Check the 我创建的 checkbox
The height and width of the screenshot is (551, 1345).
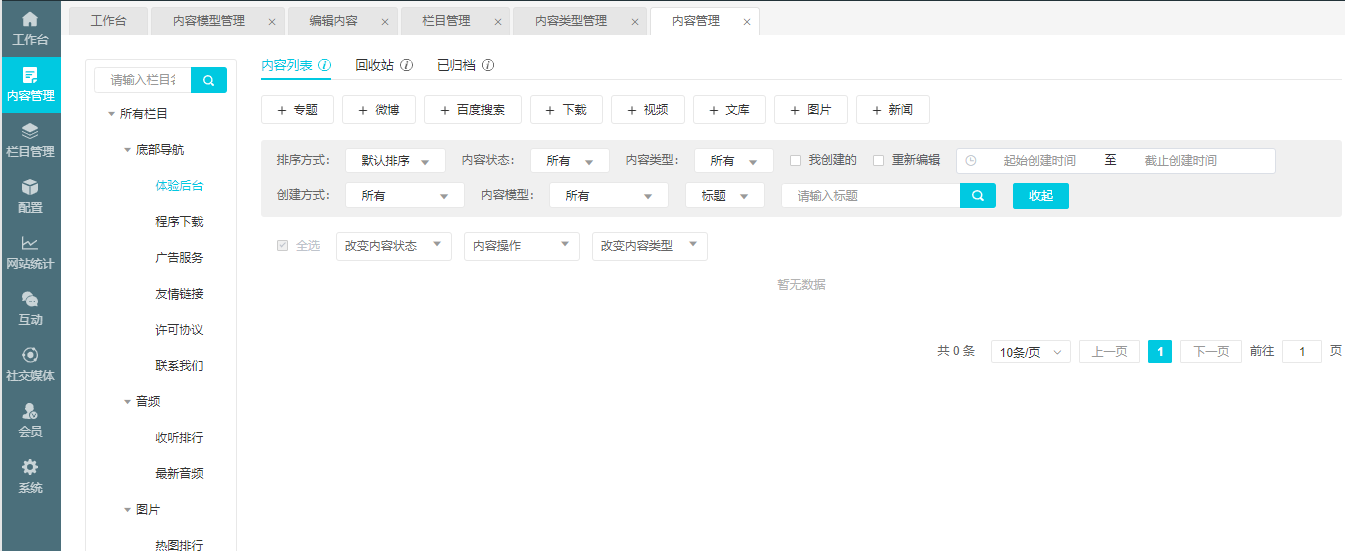[x=796, y=160]
